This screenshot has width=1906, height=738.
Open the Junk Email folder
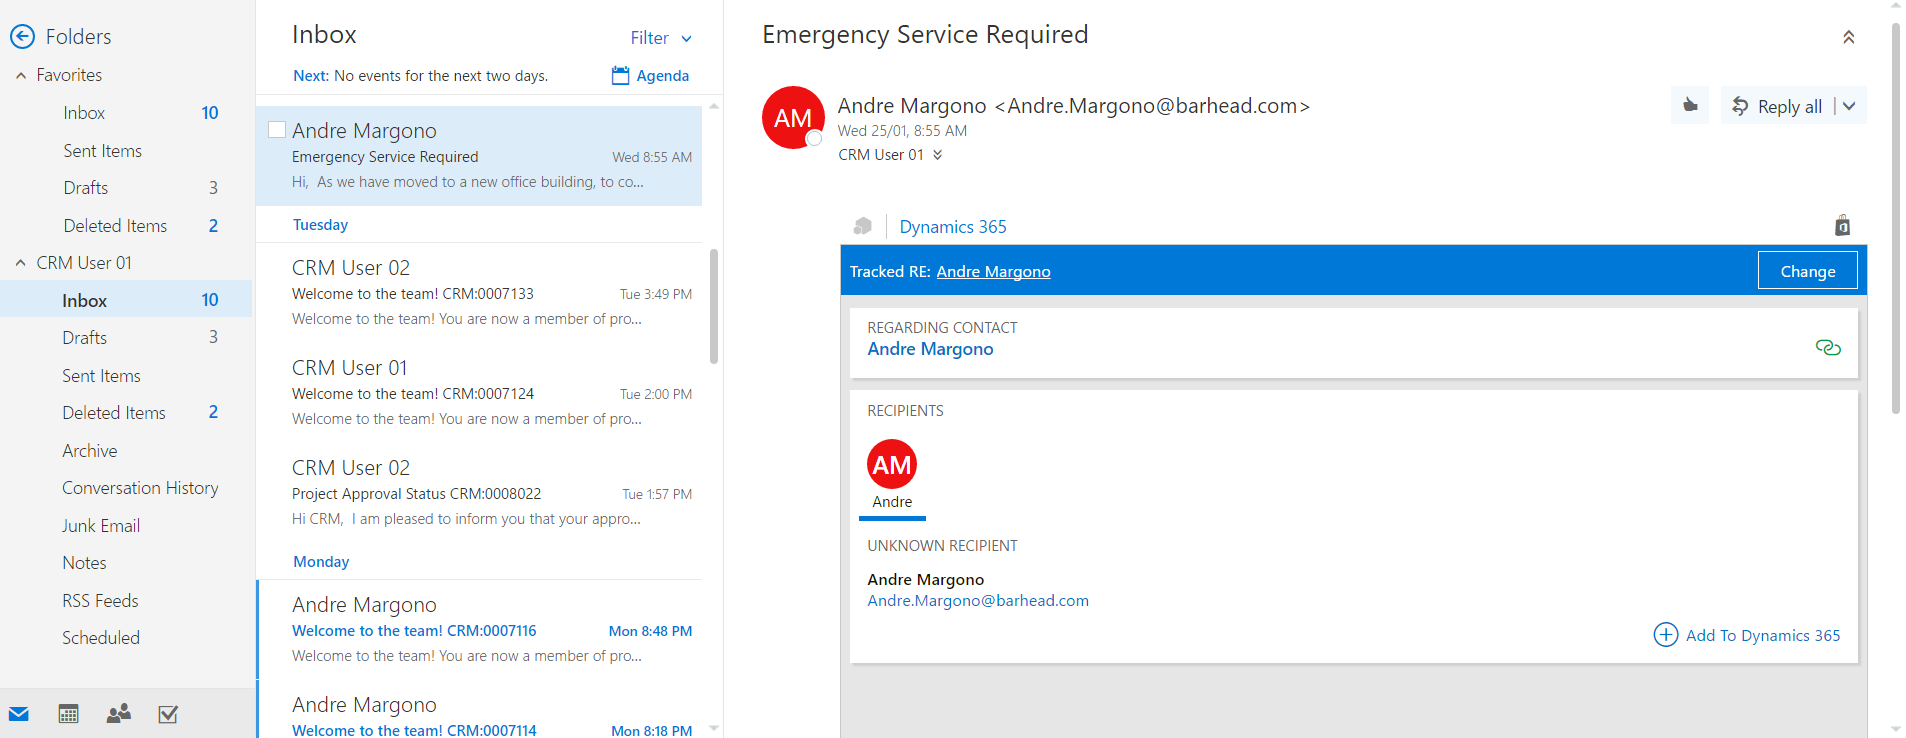(101, 526)
